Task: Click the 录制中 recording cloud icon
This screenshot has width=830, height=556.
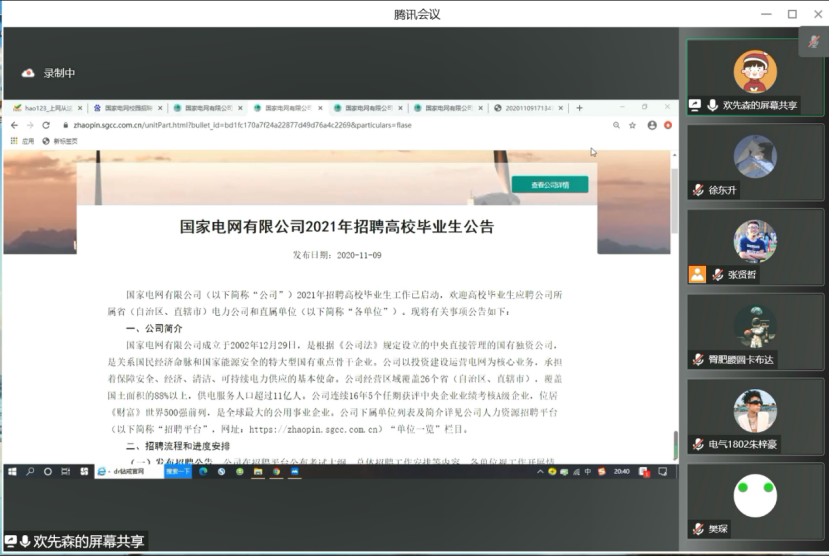Action: (x=28, y=73)
